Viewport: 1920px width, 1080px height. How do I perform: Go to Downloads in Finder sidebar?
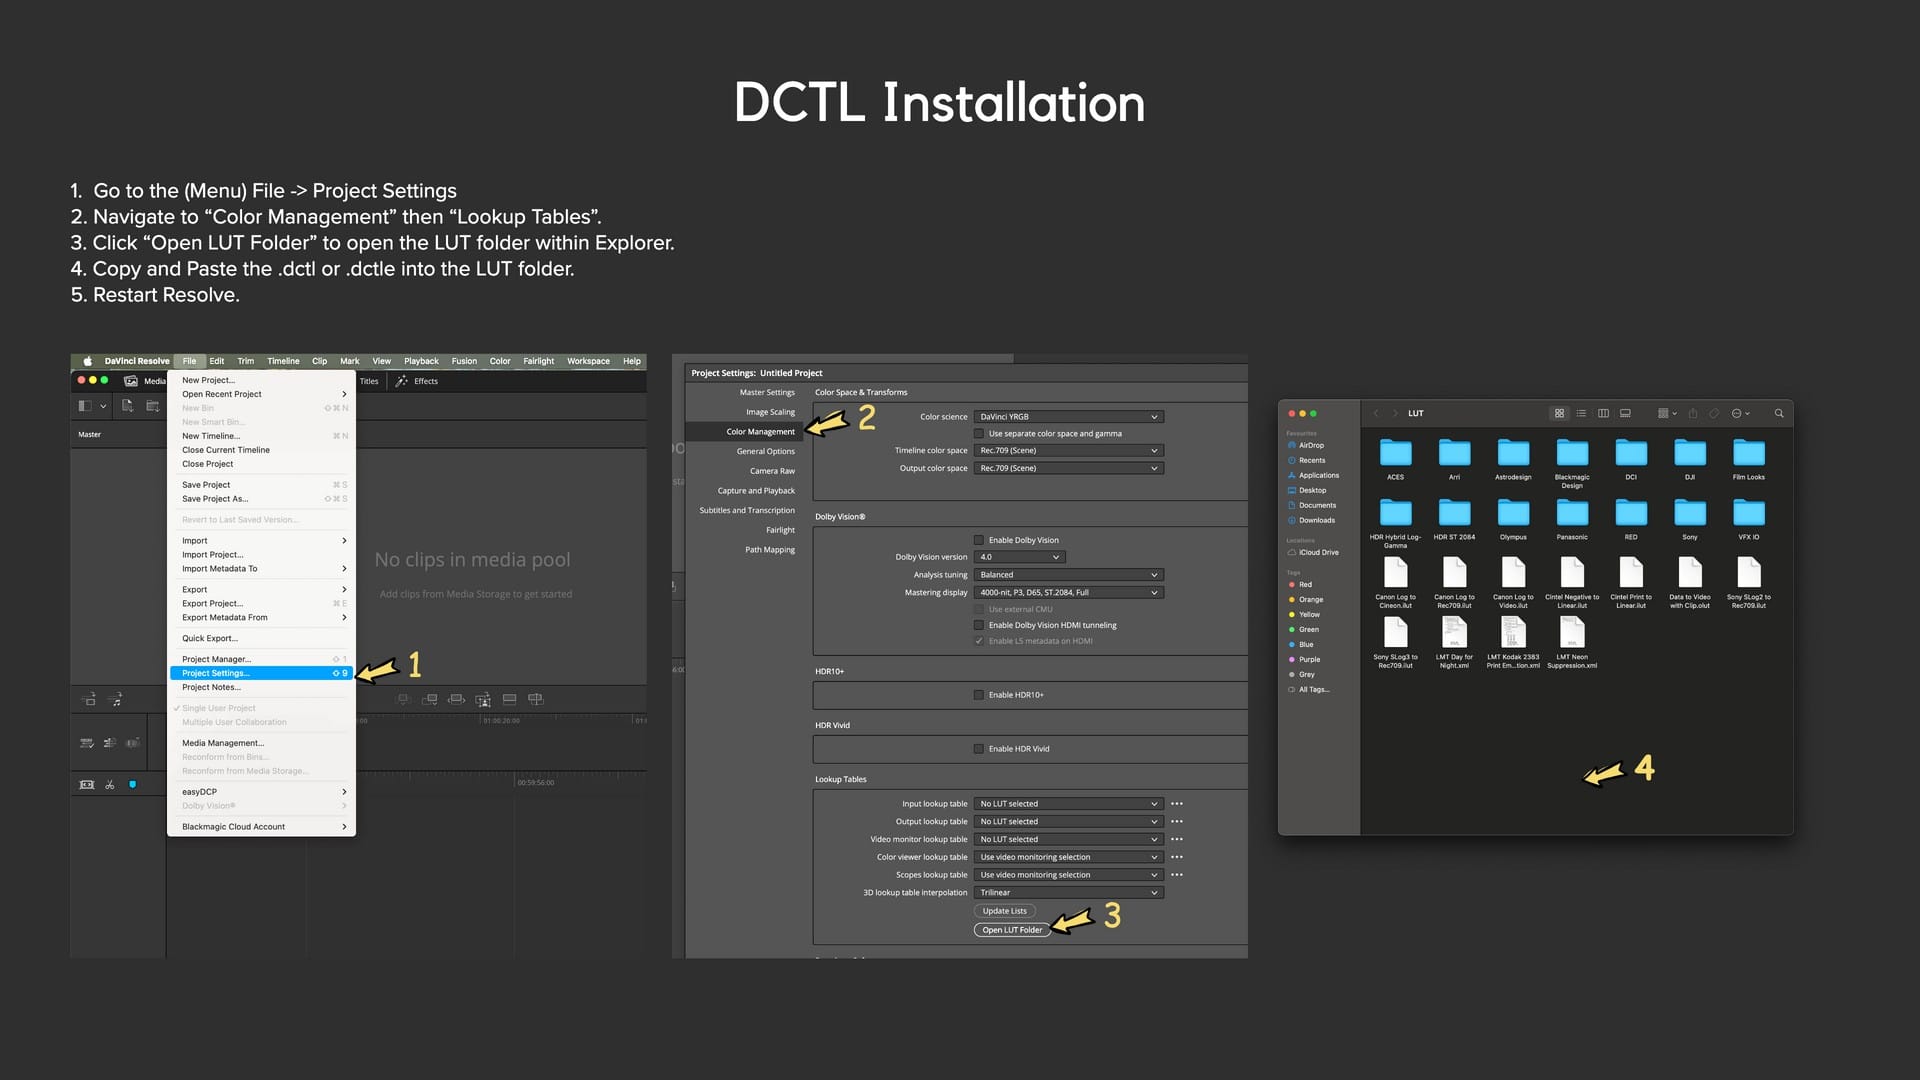[x=1316, y=520]
